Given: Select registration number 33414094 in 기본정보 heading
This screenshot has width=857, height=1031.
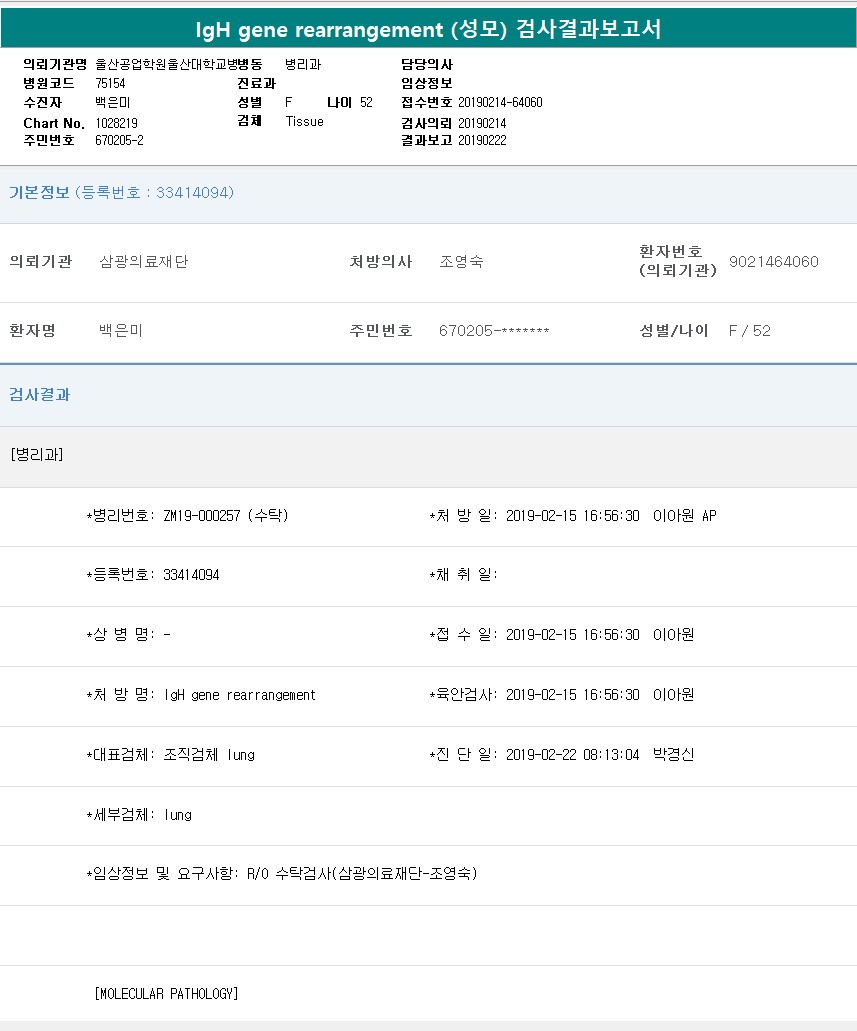Looking at the screenshot, I should coord(194,193).
